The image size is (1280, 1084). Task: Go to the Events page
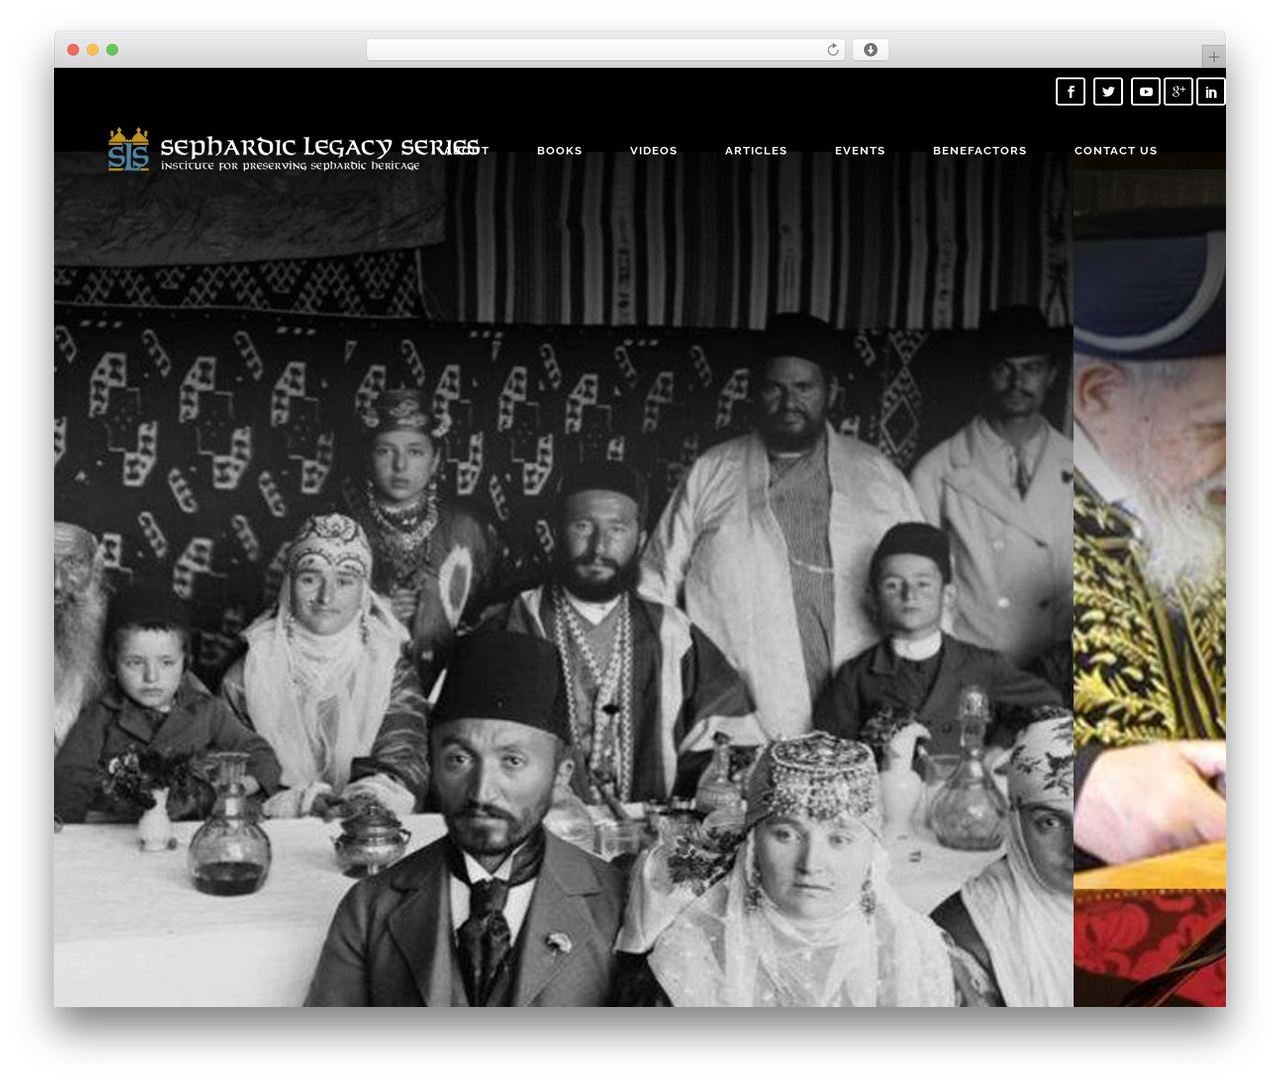click(x=860, y=151)
